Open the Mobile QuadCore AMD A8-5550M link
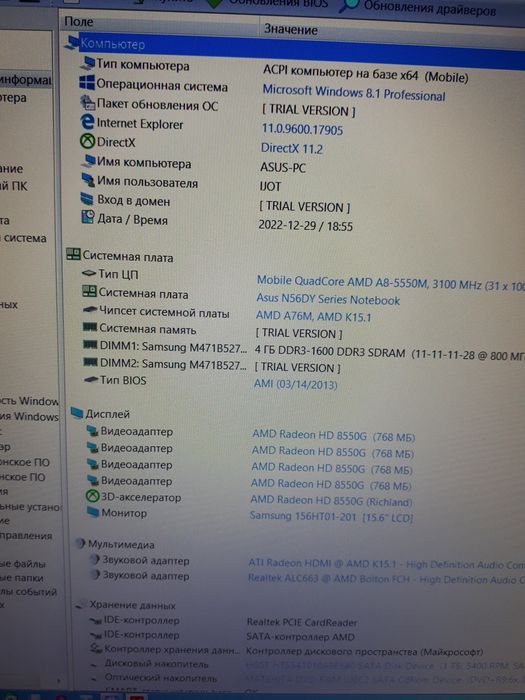The width and height of the screenshot is (525, 700). (x=391, y=283)
